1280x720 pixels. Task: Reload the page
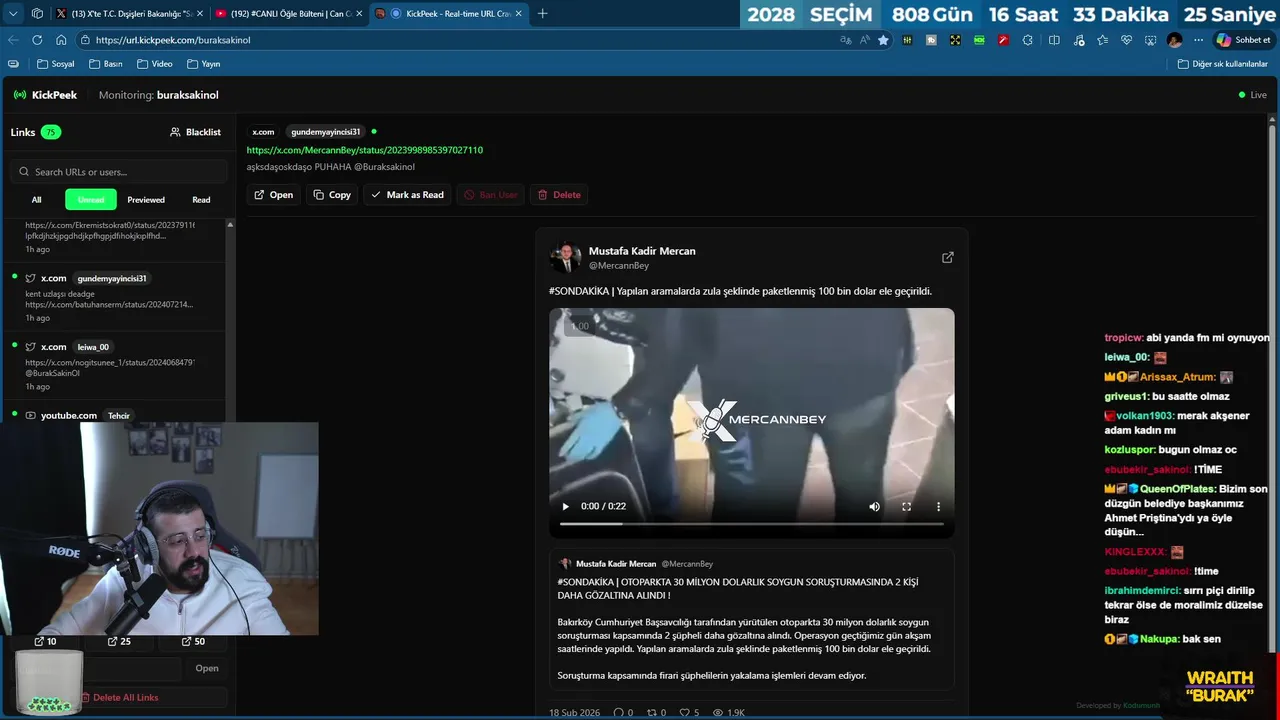pos(37,40)
